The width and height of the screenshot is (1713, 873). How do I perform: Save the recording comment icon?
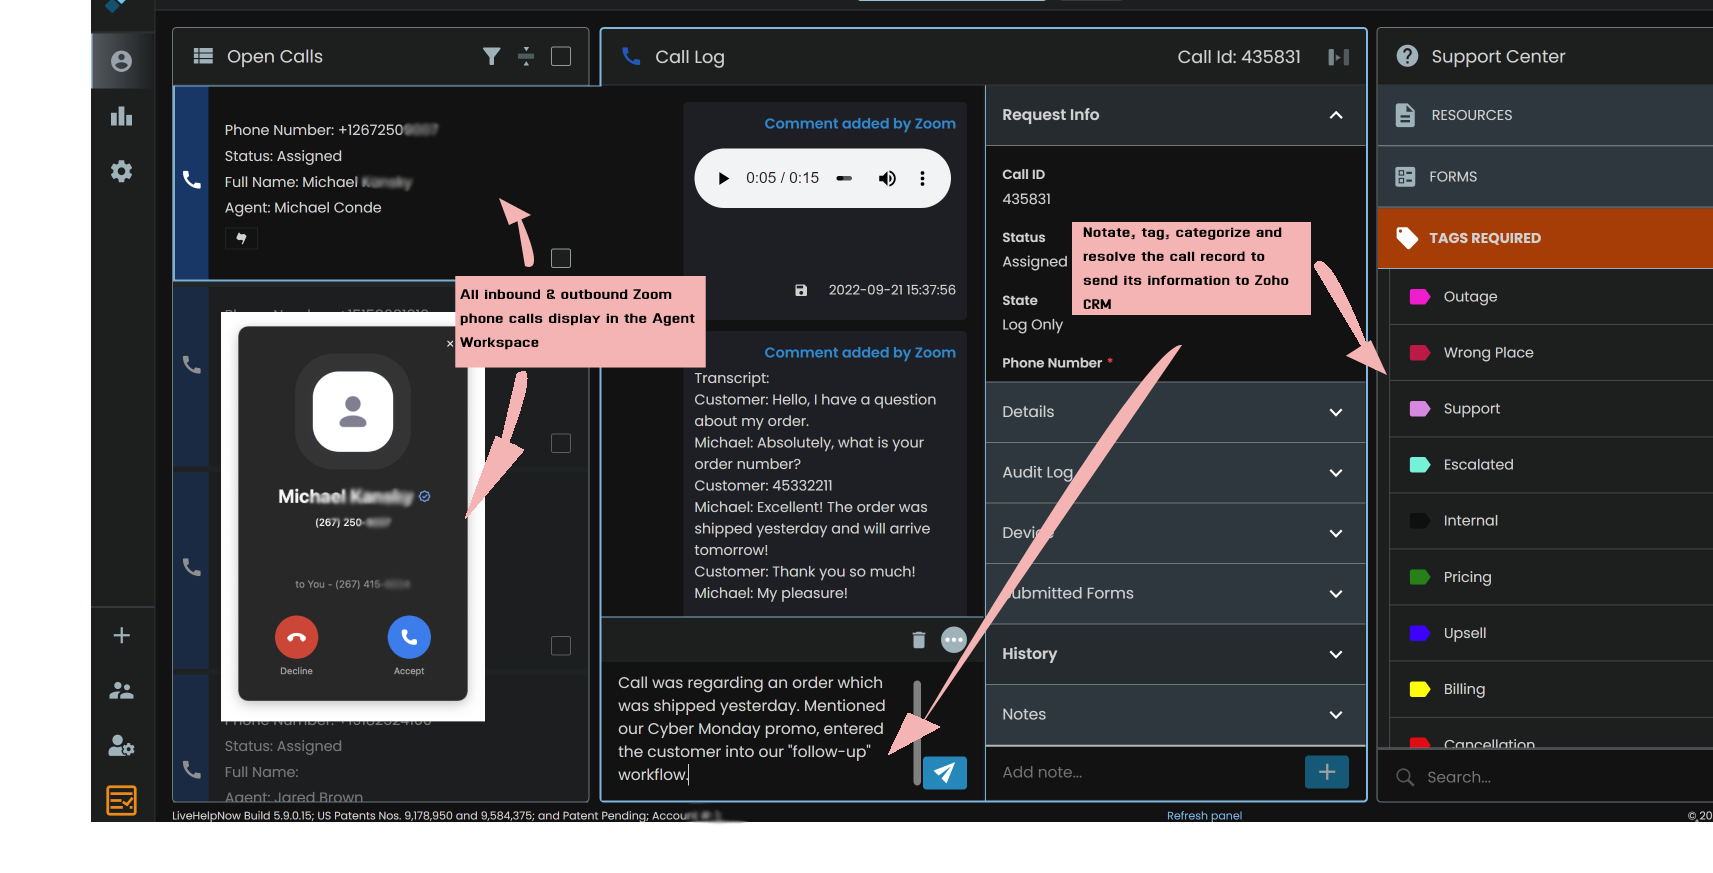click(x=801, y=290)
